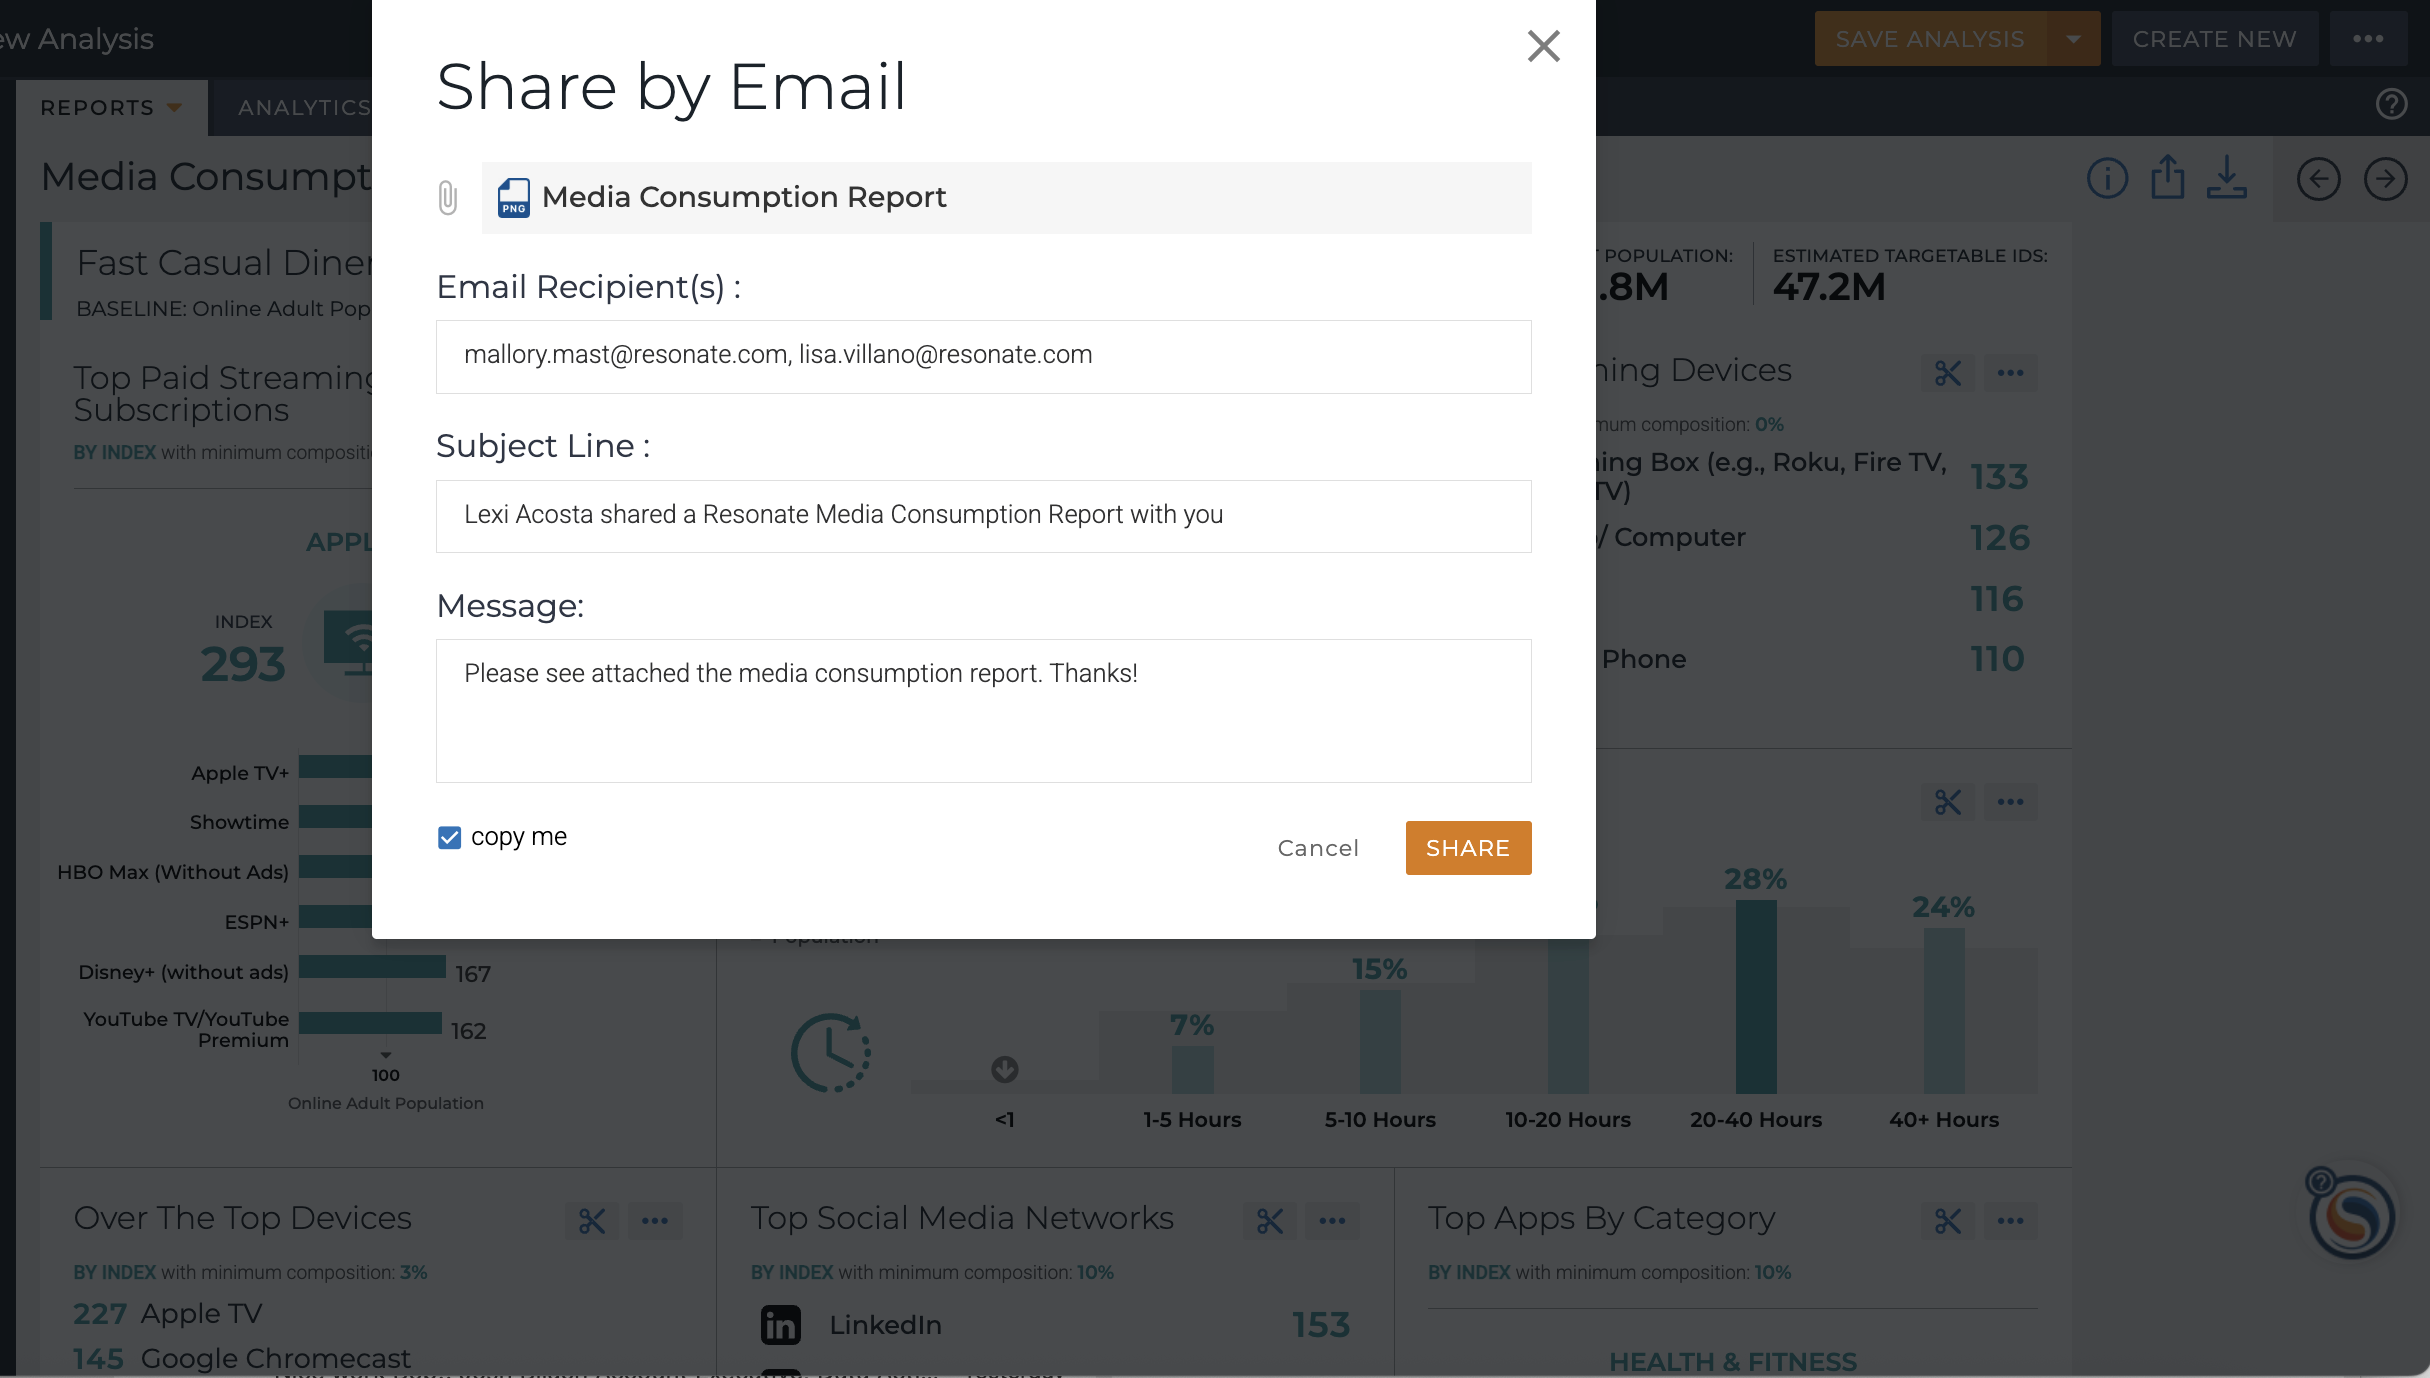Click the help question mark icon
2430x1378 pixels.
[2391, 104]
